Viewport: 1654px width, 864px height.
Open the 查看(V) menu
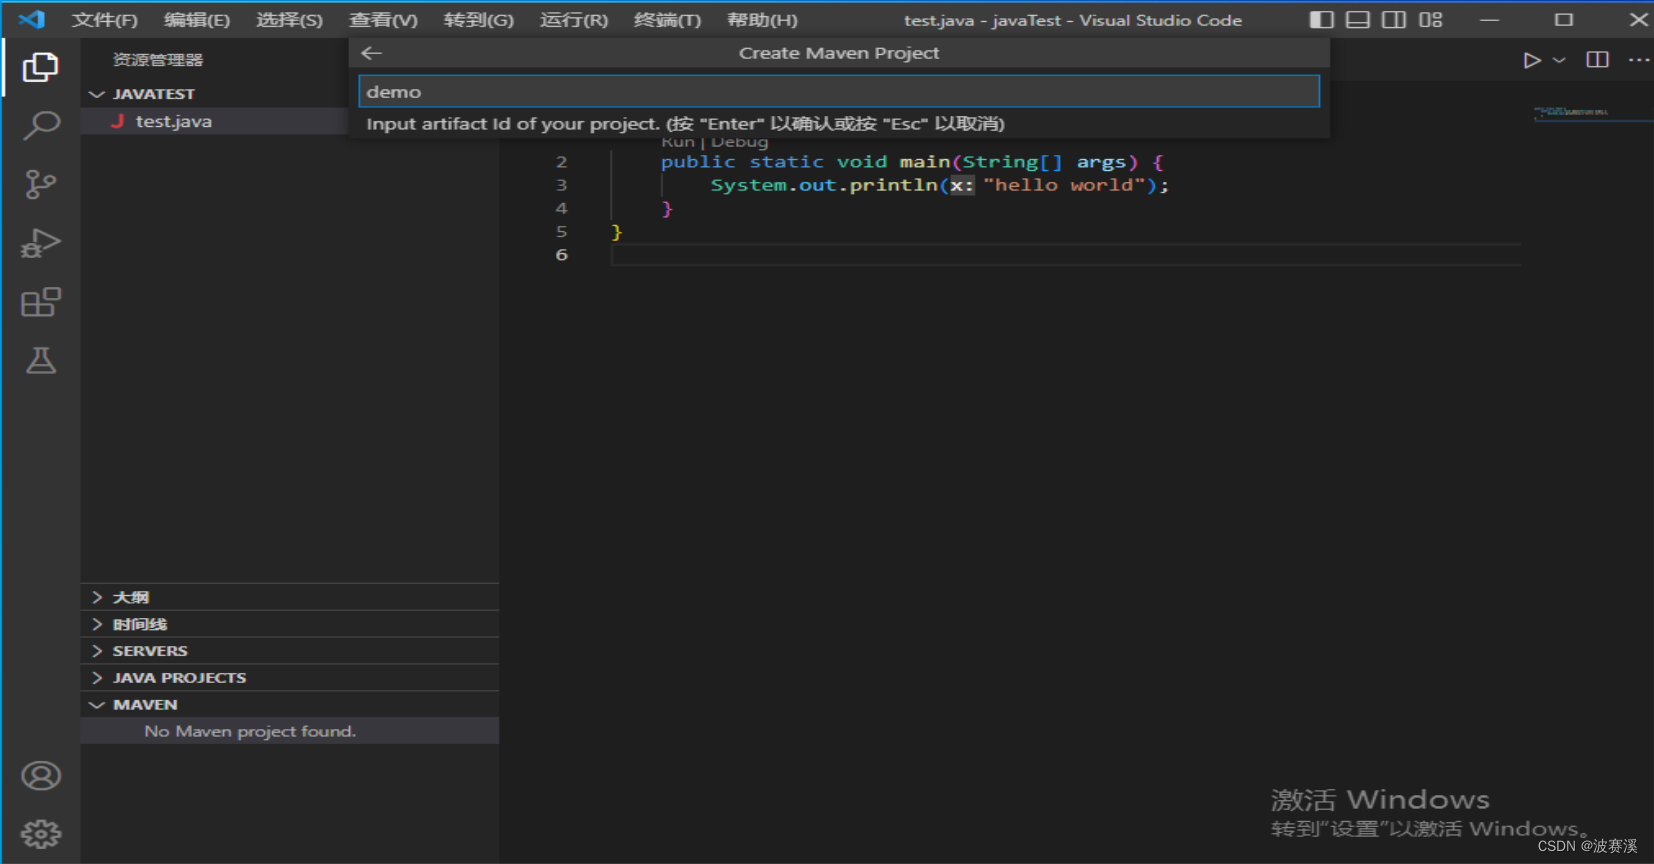pyautogui.click(x=383, y=20)
